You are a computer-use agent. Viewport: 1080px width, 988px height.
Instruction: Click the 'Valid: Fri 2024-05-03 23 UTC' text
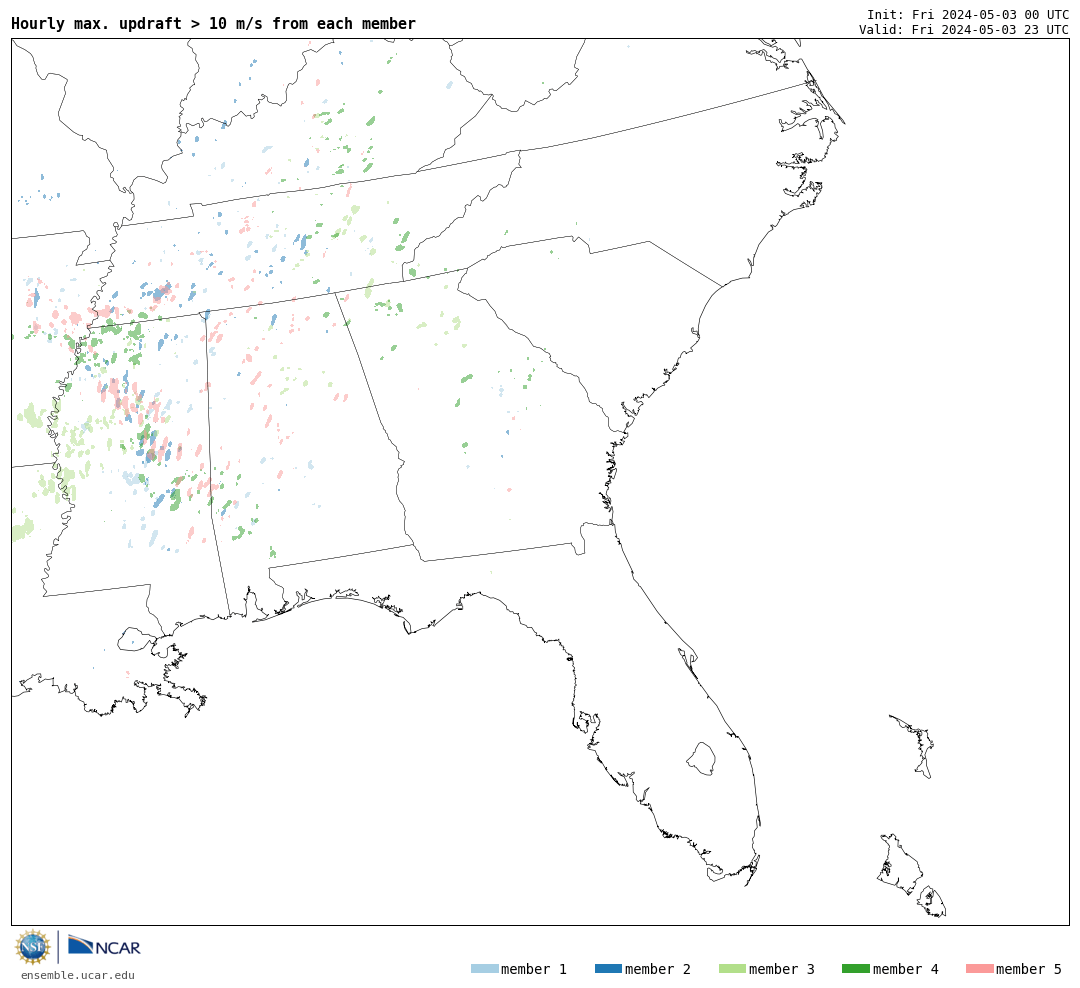[x=964, y=30]
